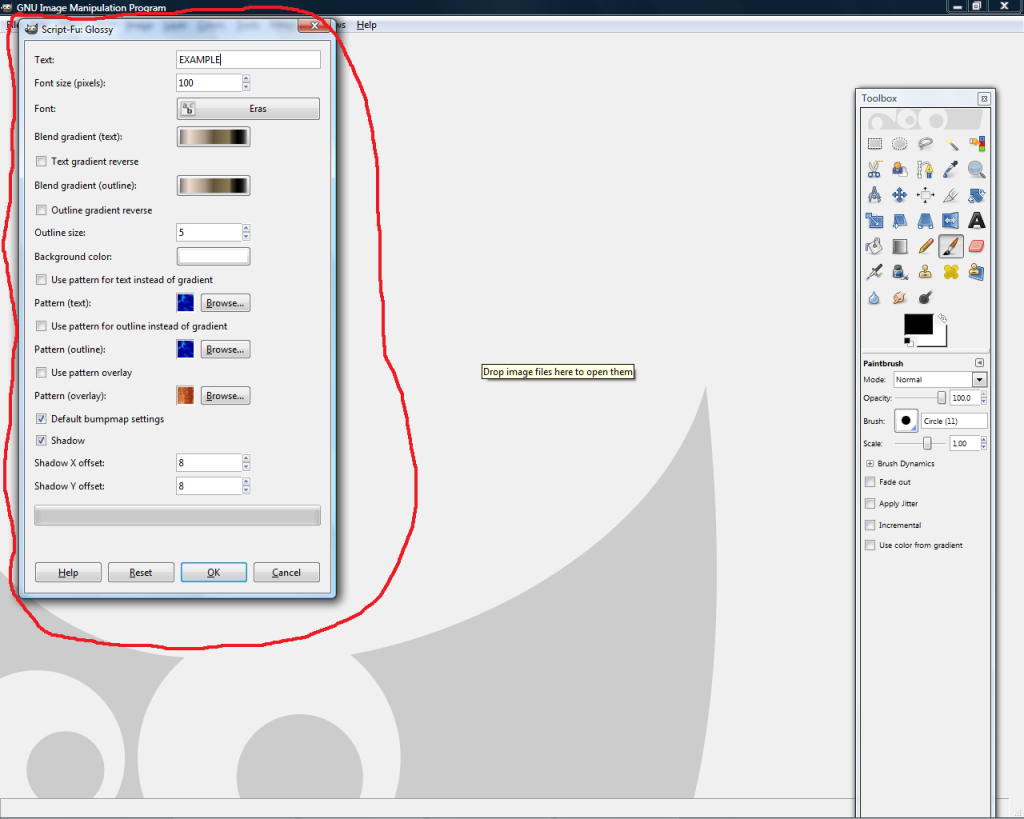Select the Clone stamp tool
Viewport: 1024px width, 819px height.
925,272
